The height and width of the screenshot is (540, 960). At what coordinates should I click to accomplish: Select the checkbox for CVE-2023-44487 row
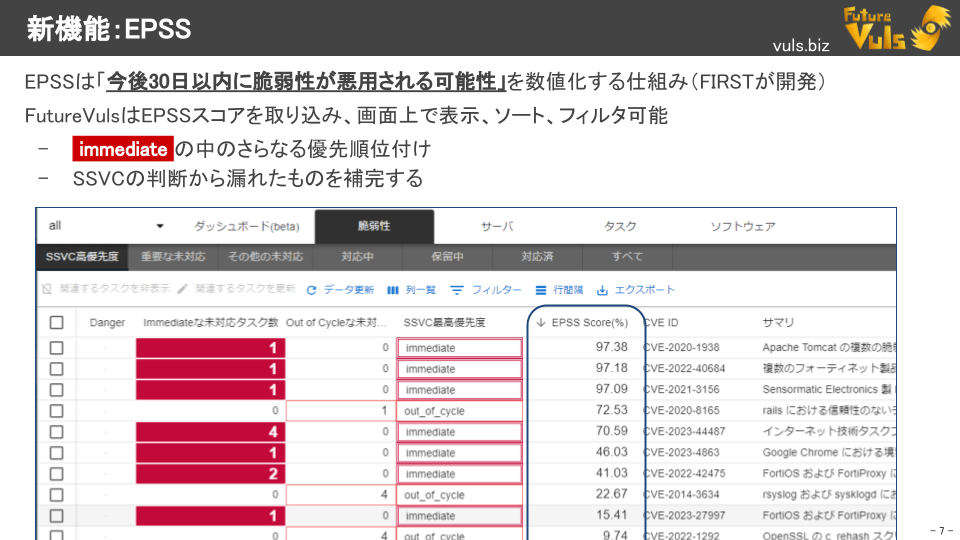(56, 431)
